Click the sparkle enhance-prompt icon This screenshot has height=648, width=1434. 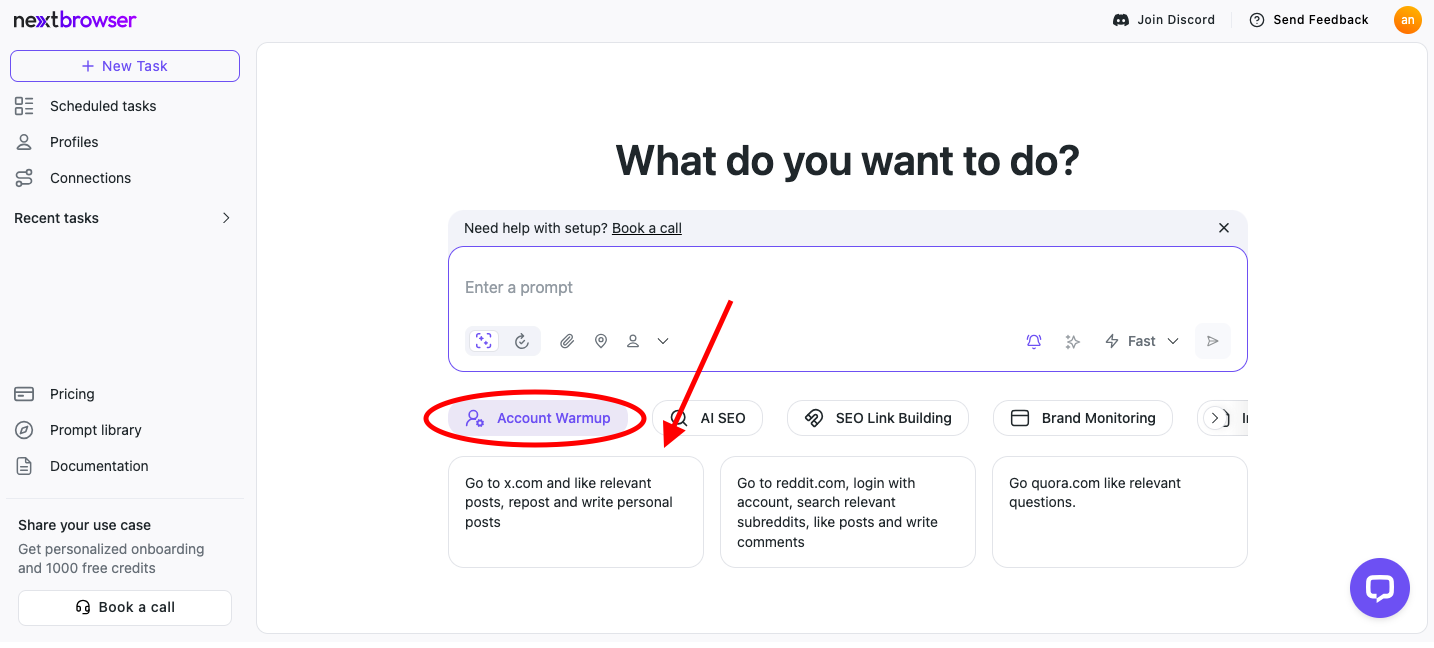[x=1073, y=341]
